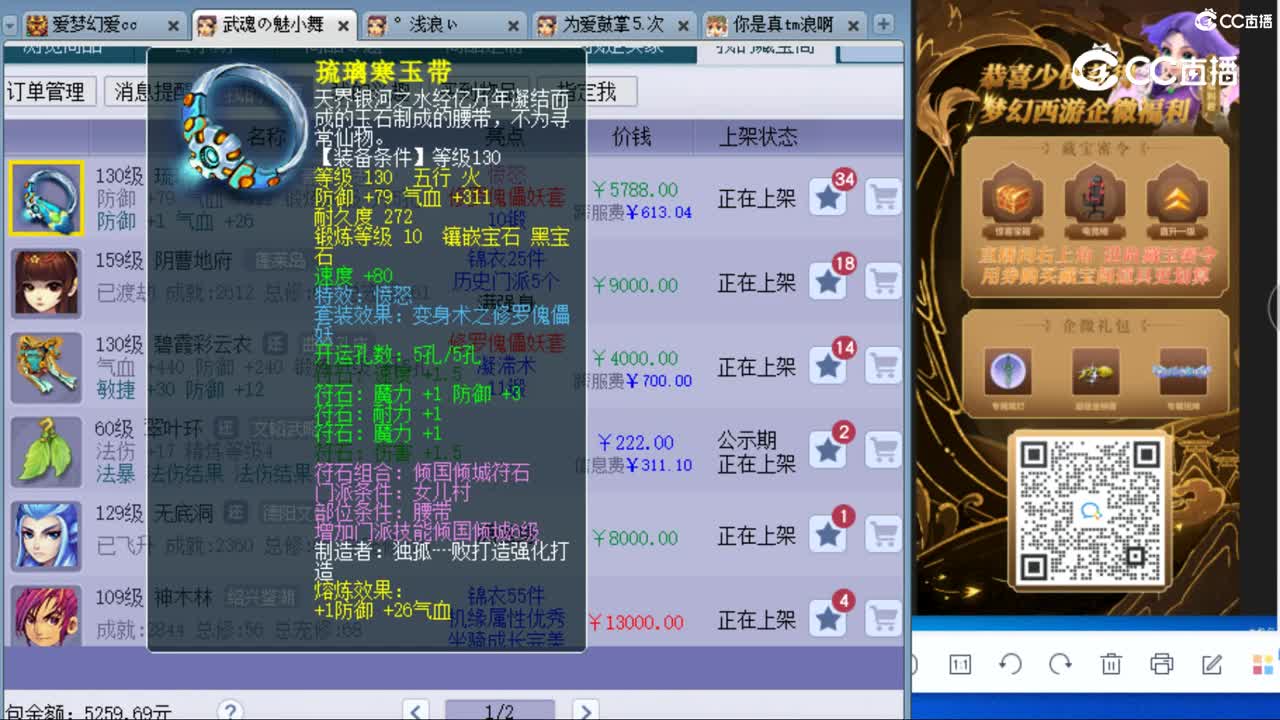Image resolution: width=1280 pixels, height=720 pixels.
Task: Click the golden upgrade chevron reward icon
Action: pos(1175,199)
